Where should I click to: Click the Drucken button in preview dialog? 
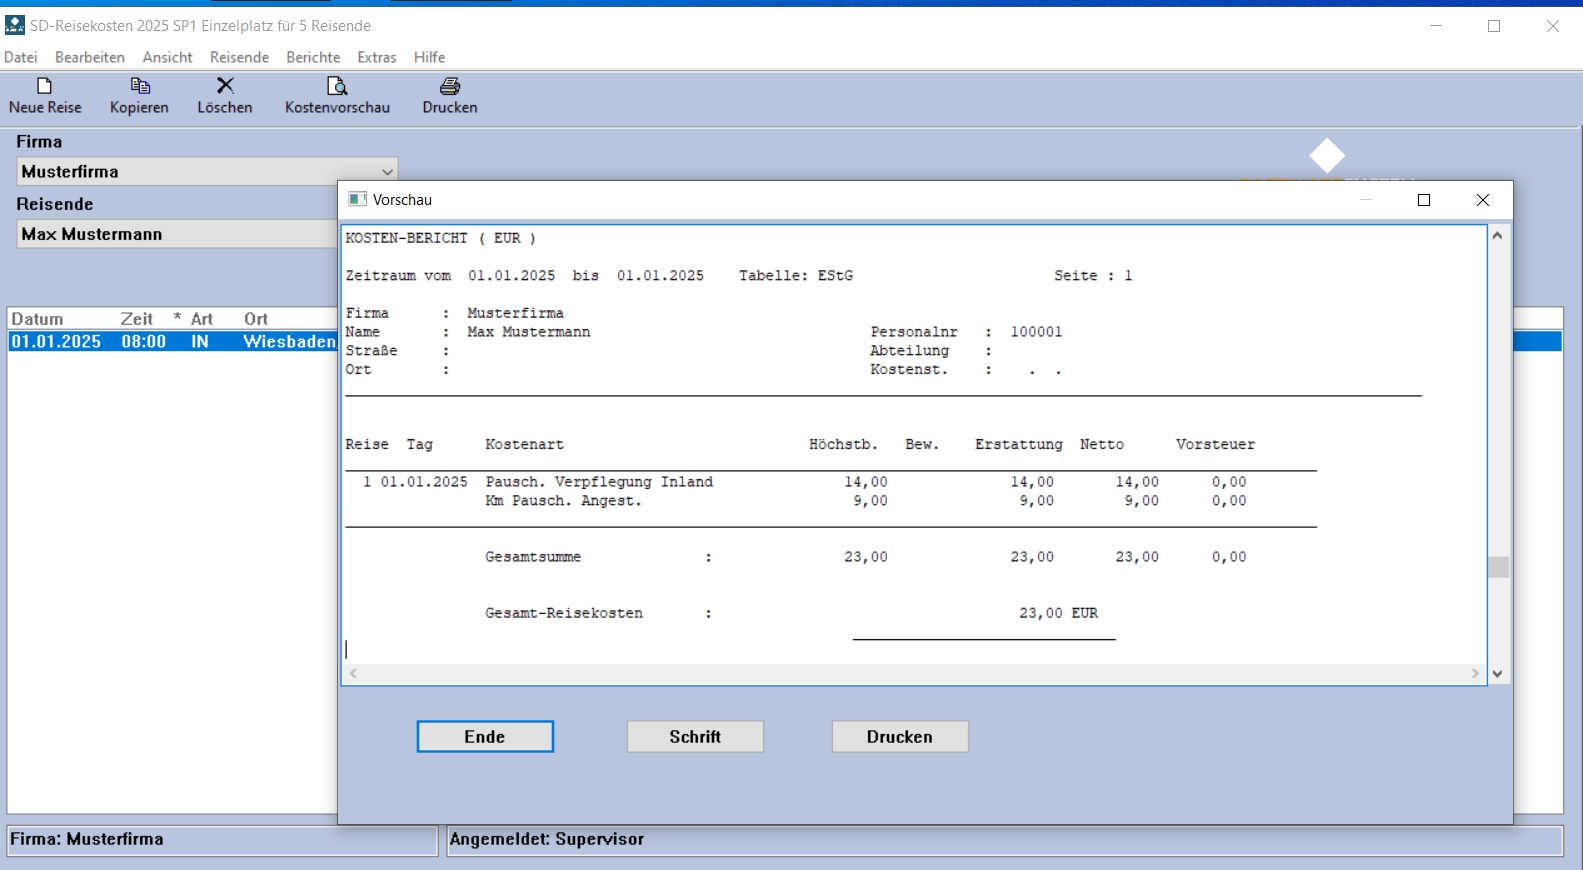[900, 737]
